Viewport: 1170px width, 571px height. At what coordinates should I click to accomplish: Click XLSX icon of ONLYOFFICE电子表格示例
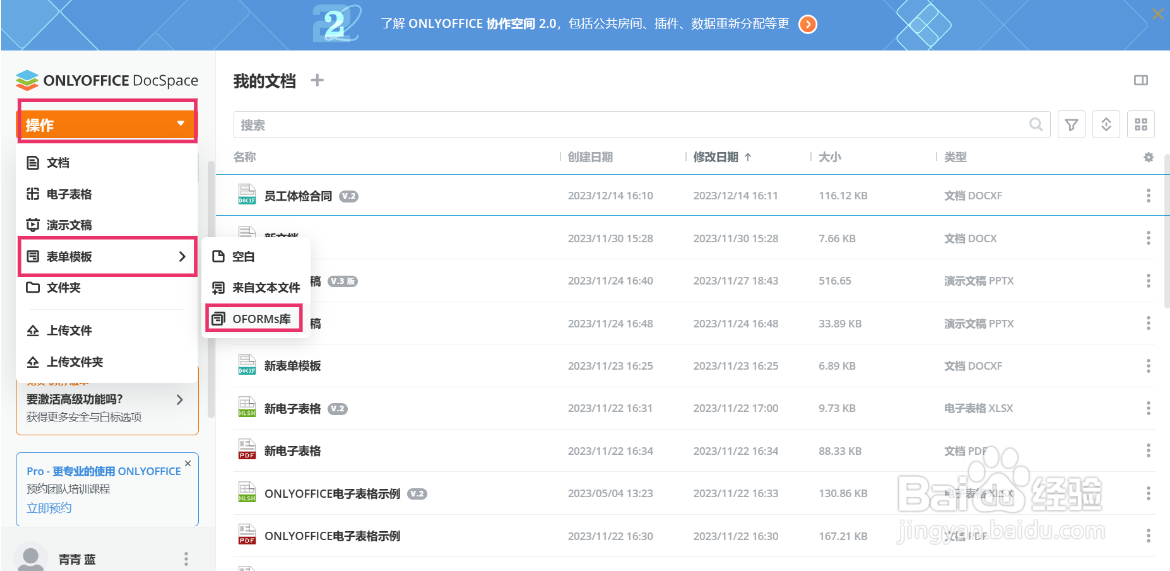click(246, 493)
